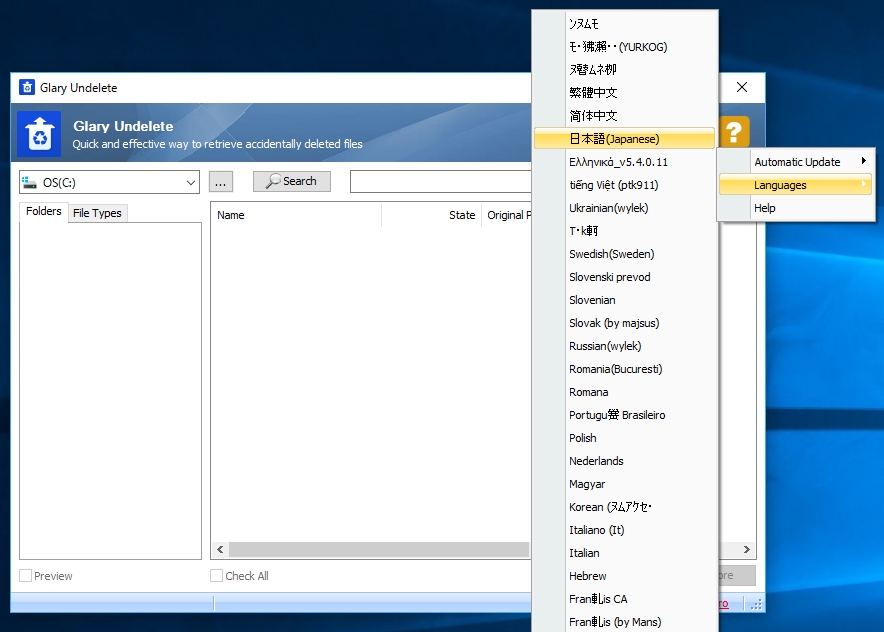Screen dimensions: 884x632
Task: Open the Automatic Update submenu
Action: (796, 162)
